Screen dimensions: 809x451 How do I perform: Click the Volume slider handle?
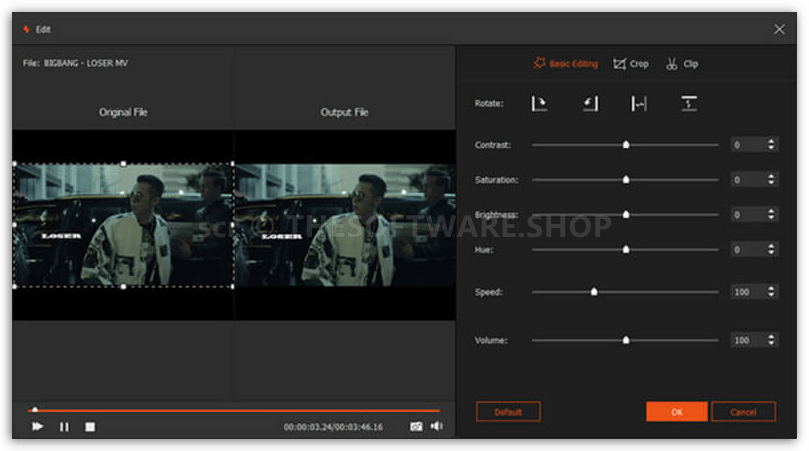(626, 340)
